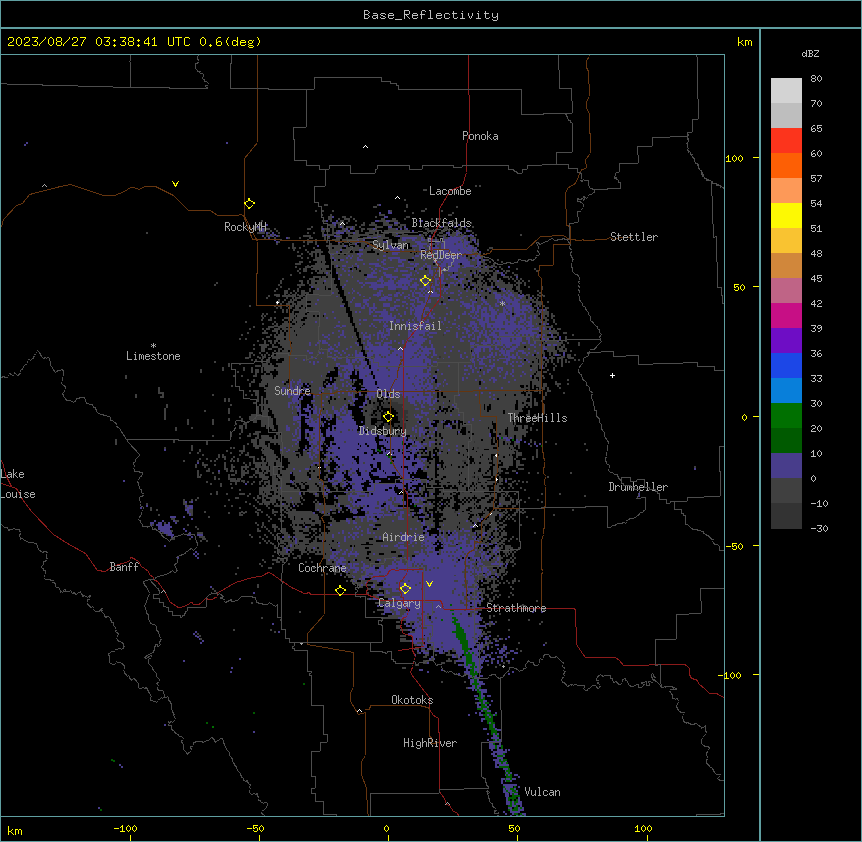Click the -100 bottom axis tick label
The image size is (862, 842).
coord(125,828)
